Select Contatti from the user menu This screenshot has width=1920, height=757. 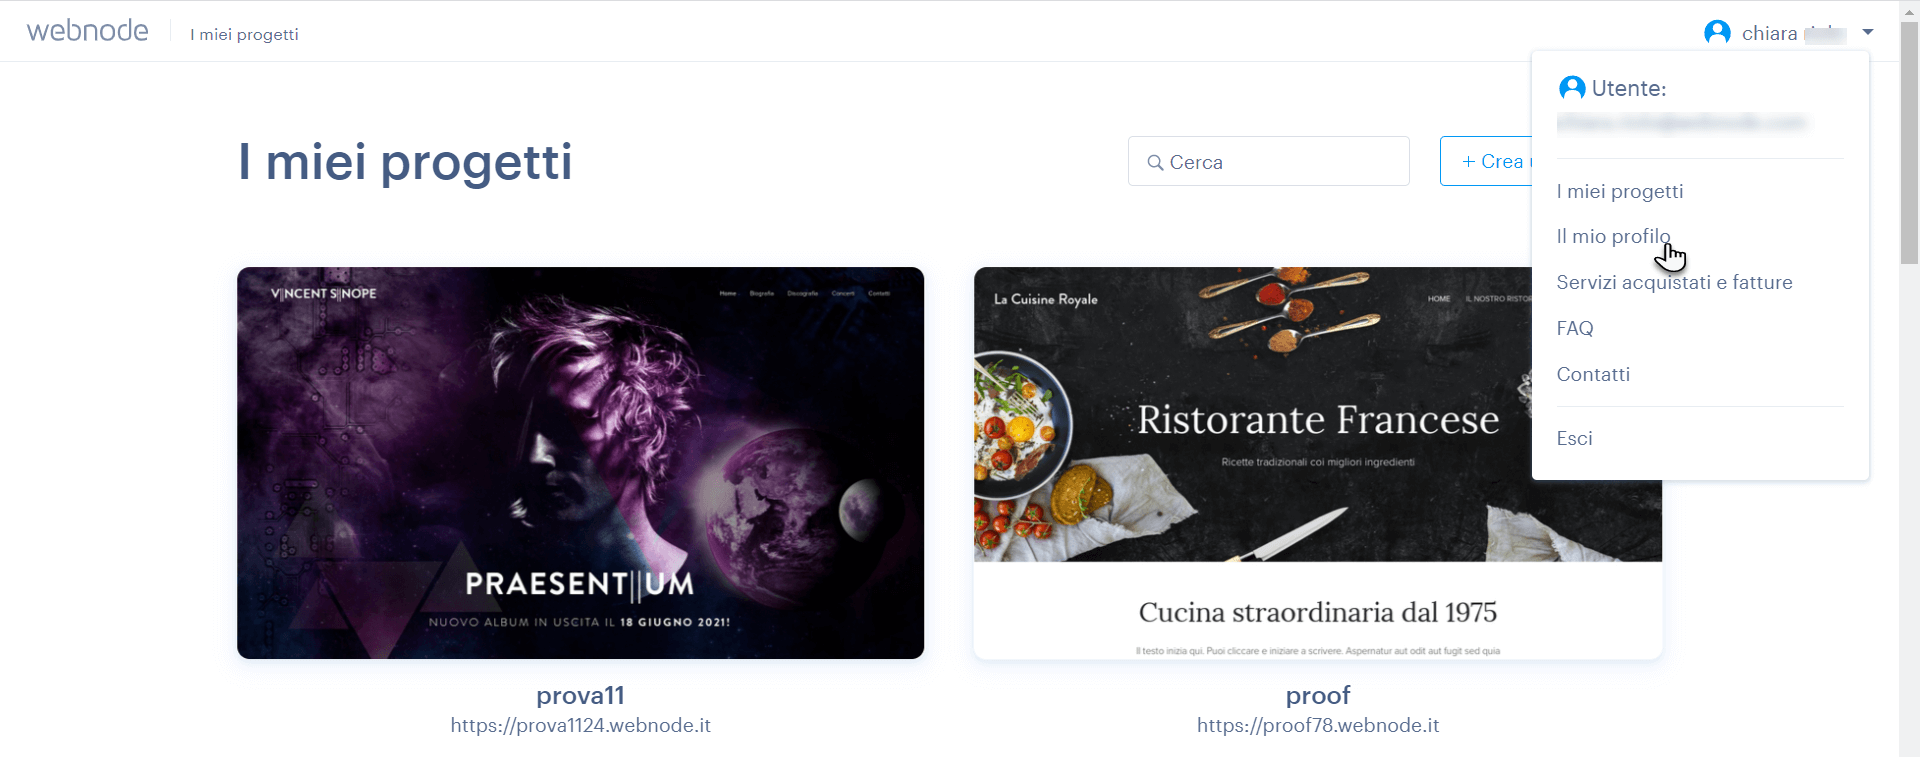click(1593, 374)
